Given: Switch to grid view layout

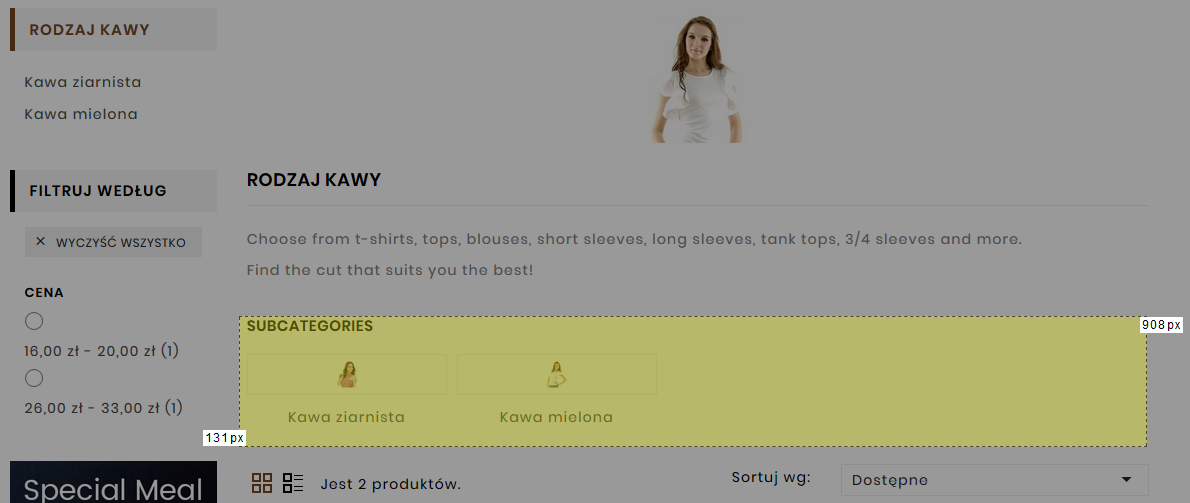Looking at the screenshot, I should 262,484.
